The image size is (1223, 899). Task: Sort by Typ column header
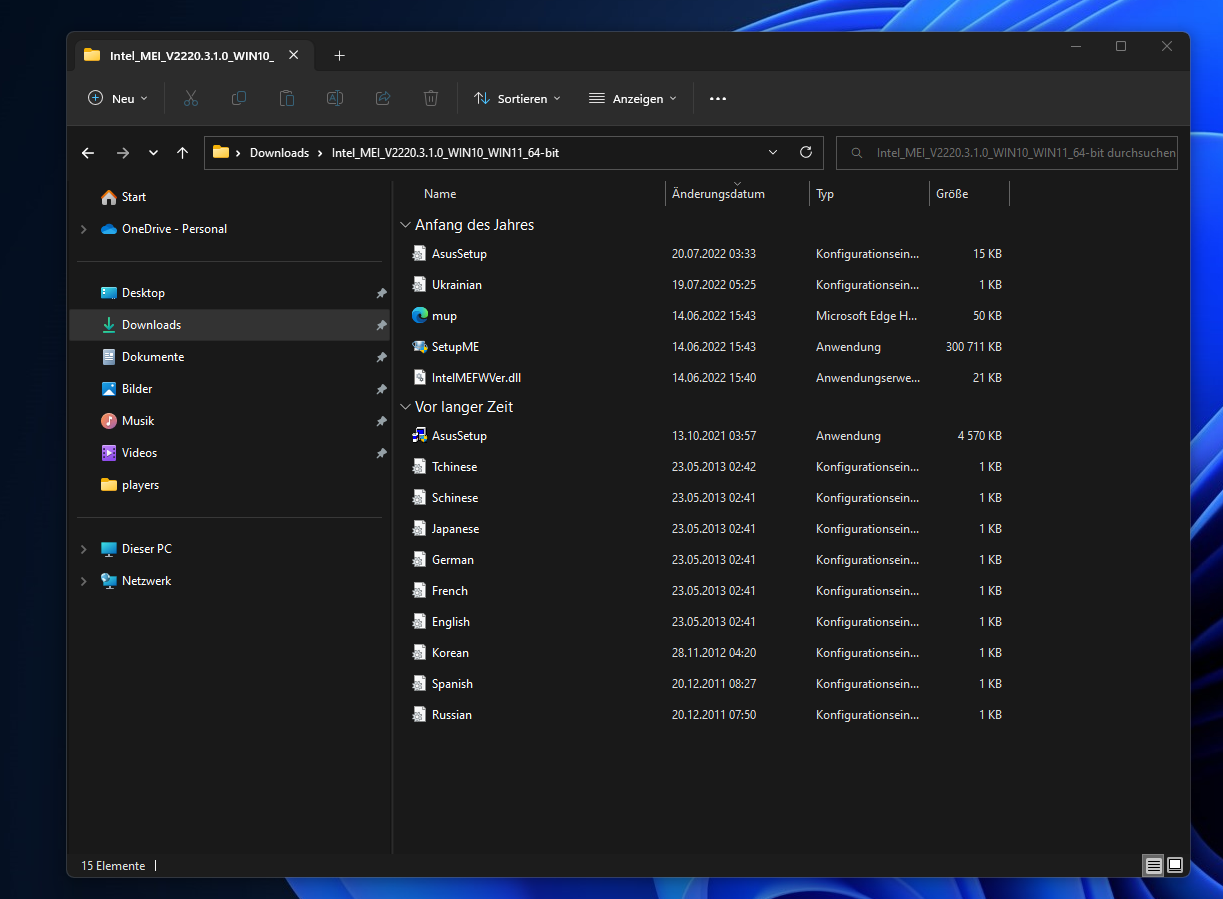pyautogui.click(x=825, y=194)
